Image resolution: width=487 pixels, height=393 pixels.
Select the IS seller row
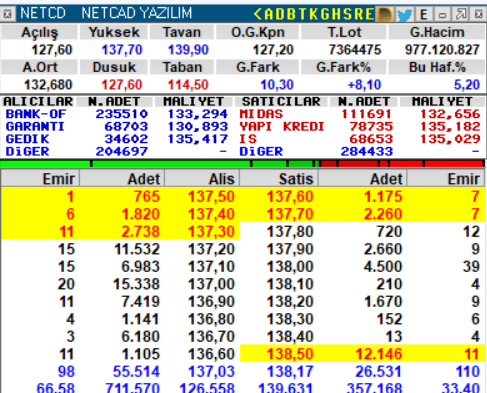tap(360, 139)
